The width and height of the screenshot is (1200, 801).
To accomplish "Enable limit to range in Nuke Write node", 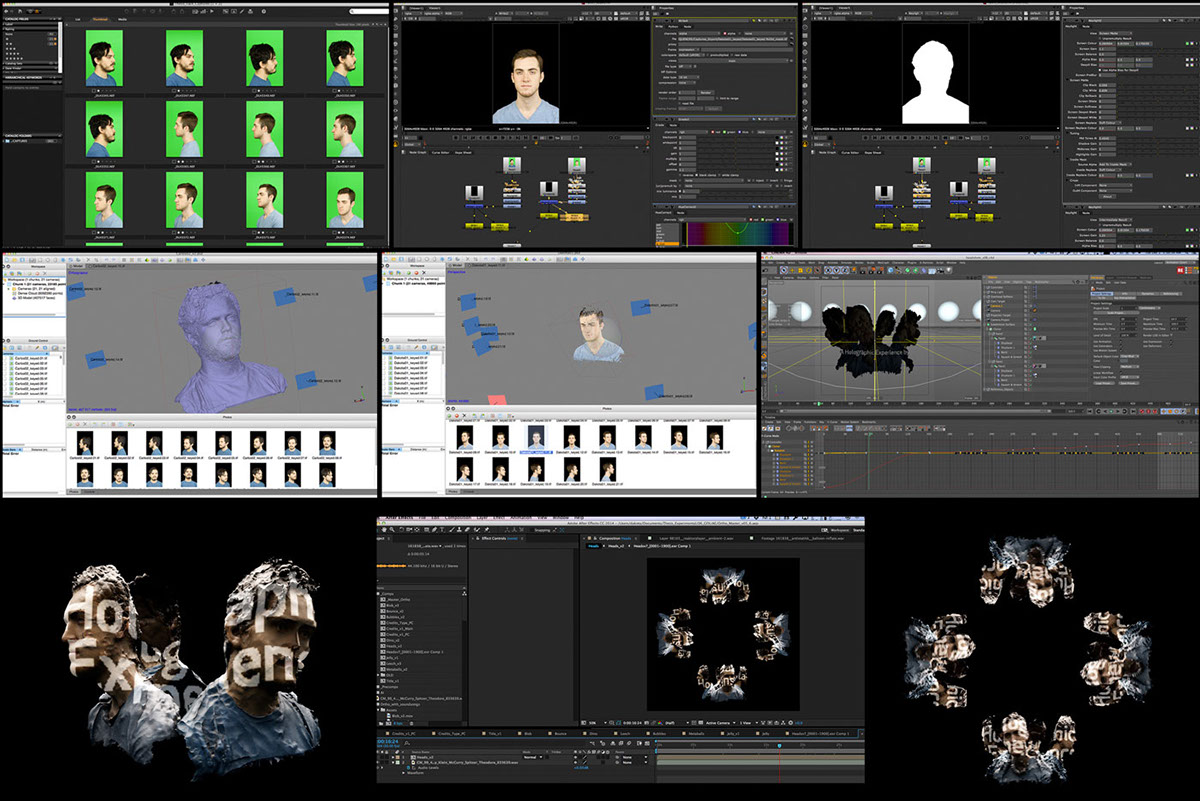I will [x=717, y=98].
